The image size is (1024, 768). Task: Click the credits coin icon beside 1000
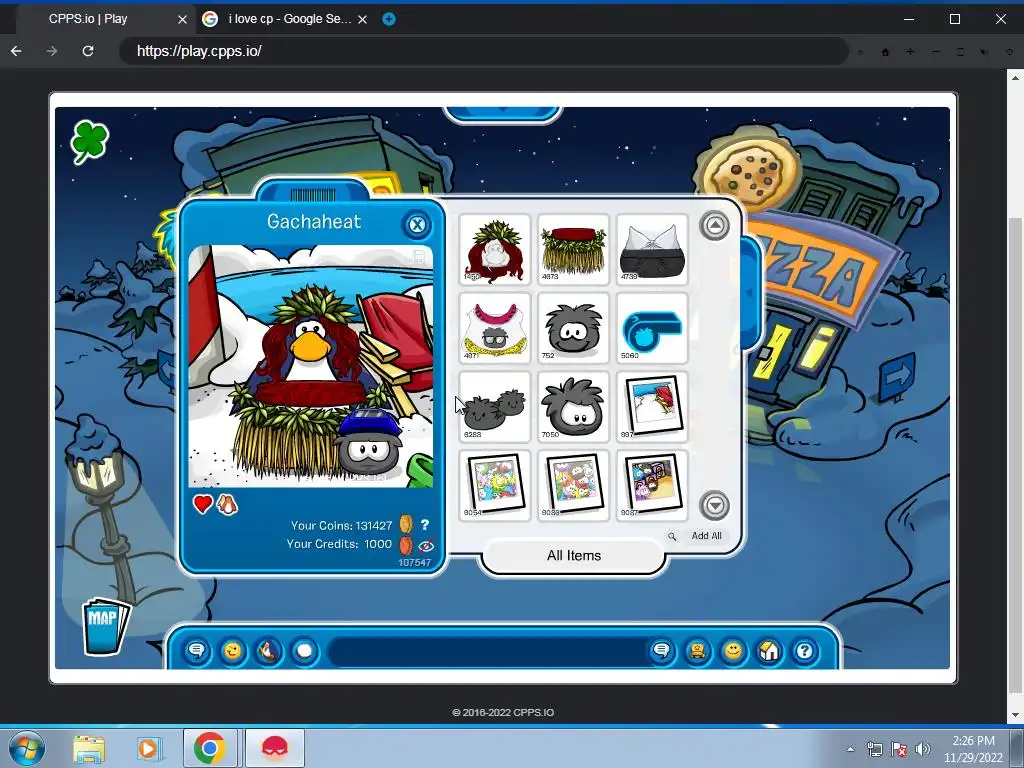406,544
